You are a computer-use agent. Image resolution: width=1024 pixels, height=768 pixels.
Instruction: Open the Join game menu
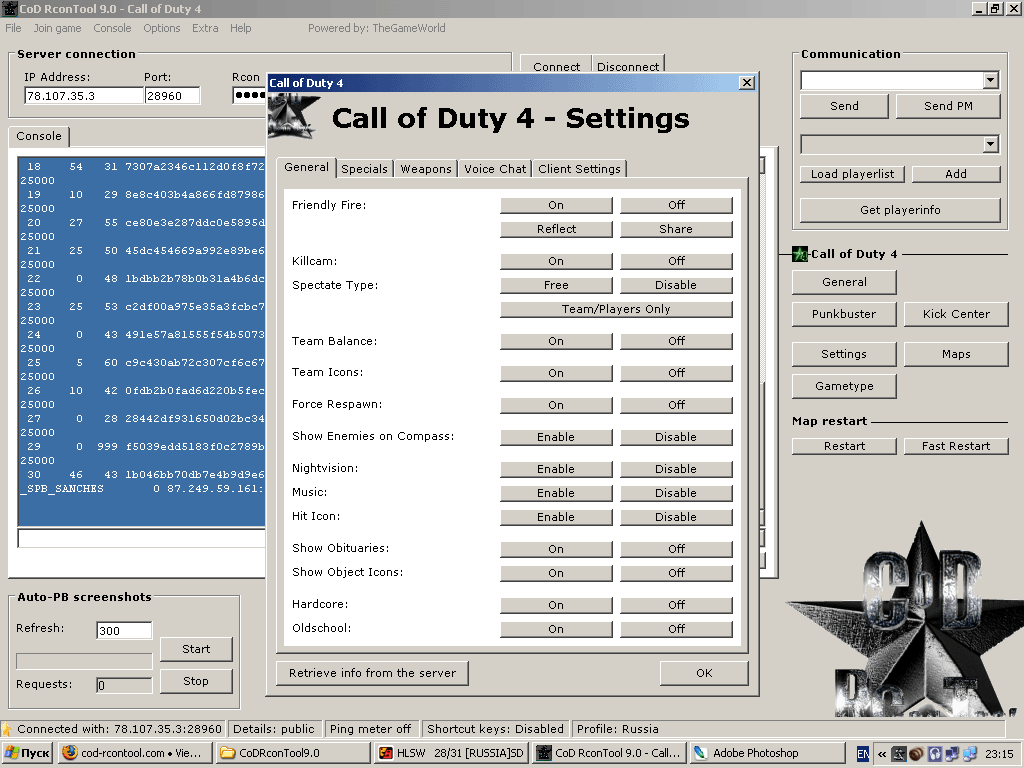(x=57, y=28)
